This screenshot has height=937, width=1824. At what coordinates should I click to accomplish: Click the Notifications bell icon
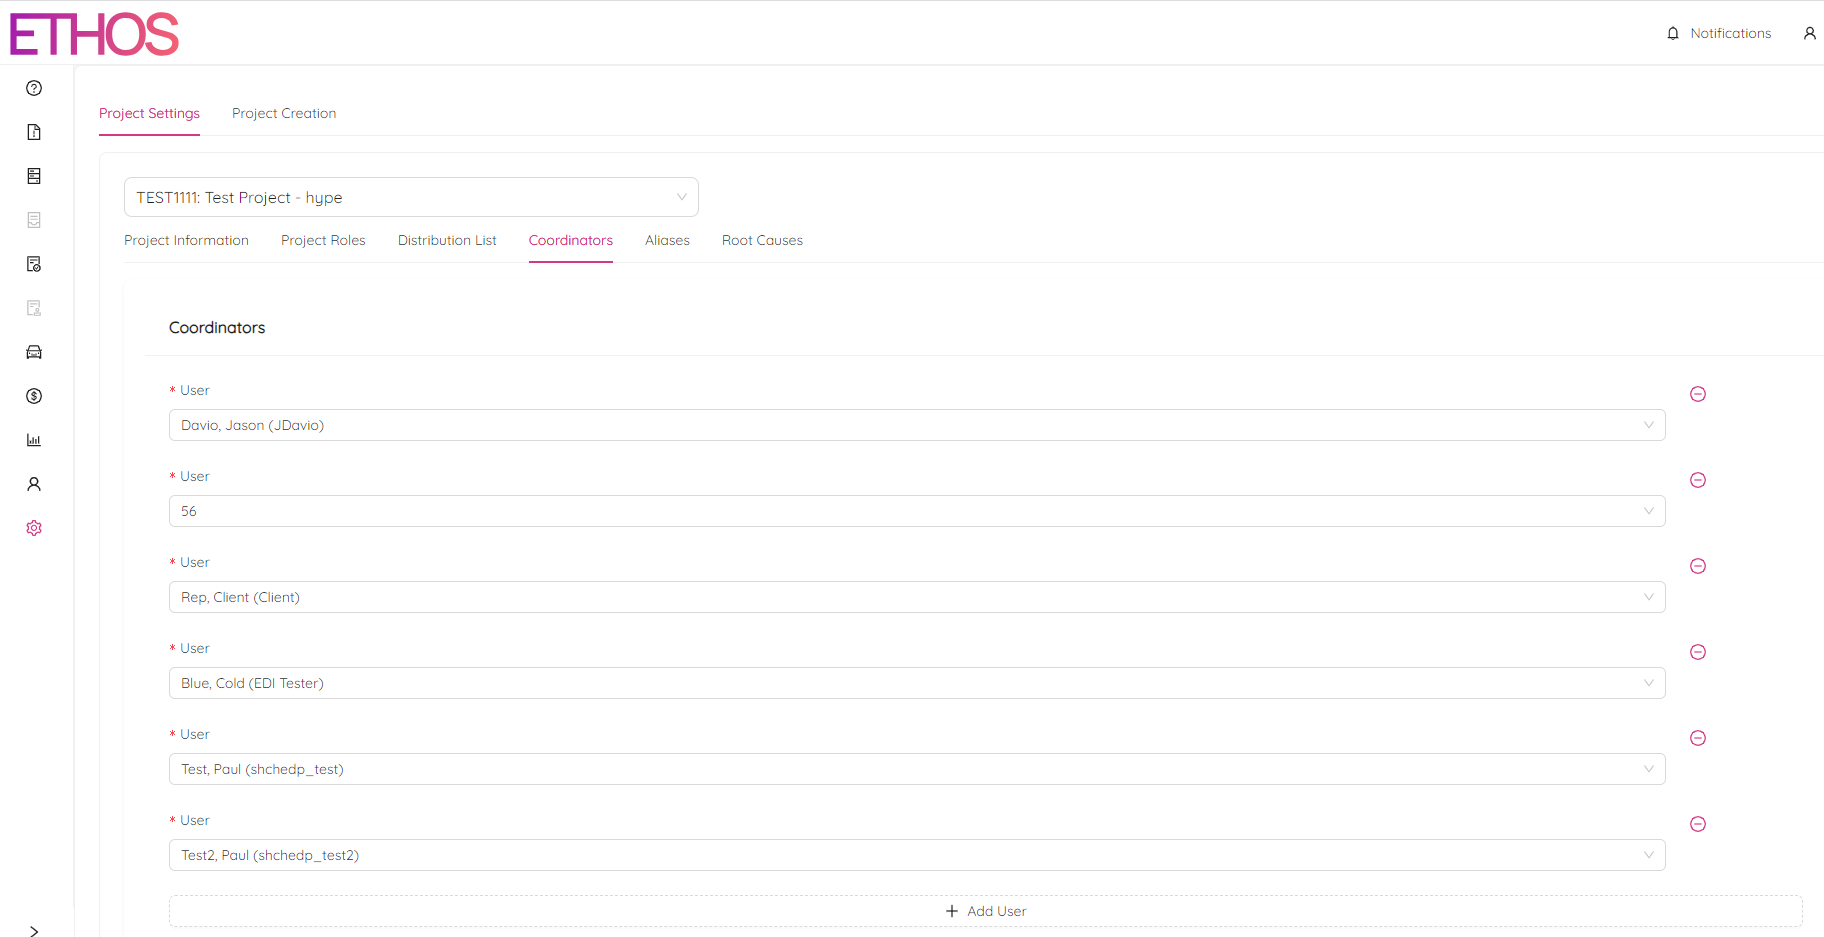pos(1673,33)
